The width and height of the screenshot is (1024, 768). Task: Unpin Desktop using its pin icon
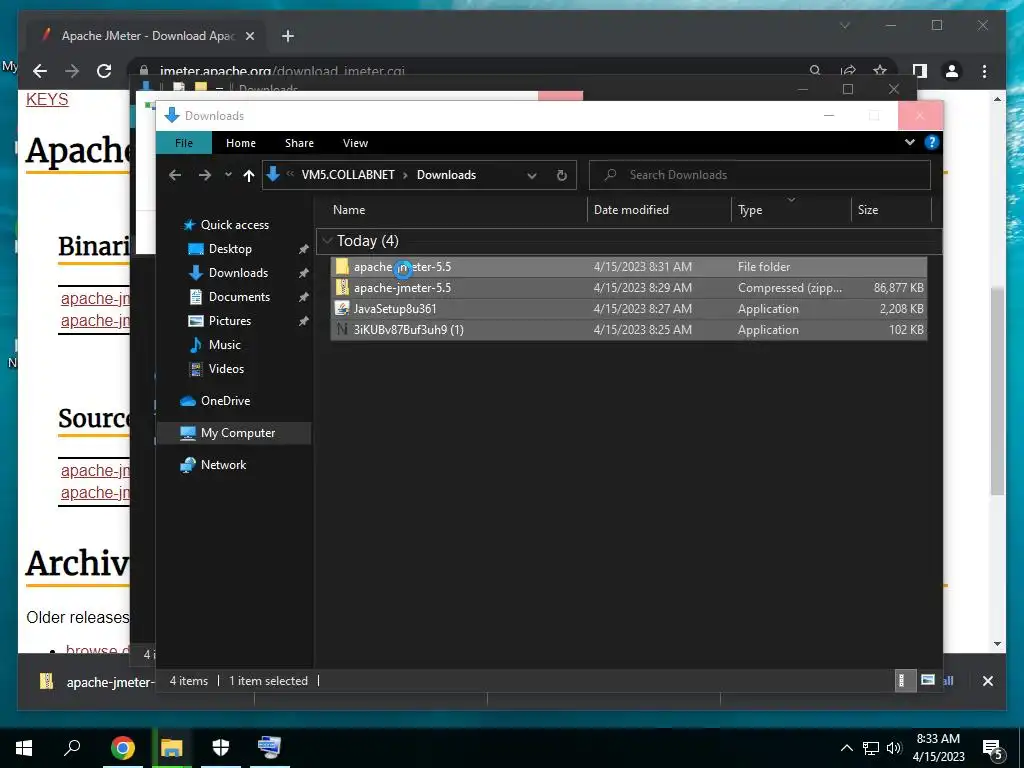coord(303,249)
